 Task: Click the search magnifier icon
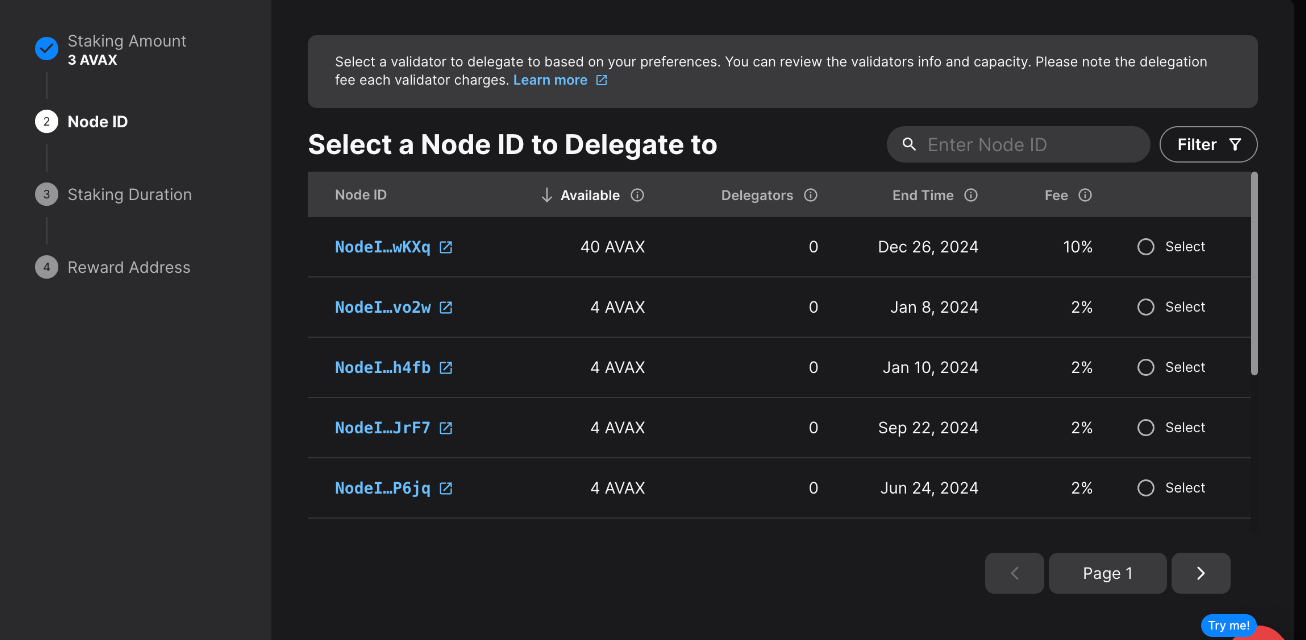(x=909, y=144)
